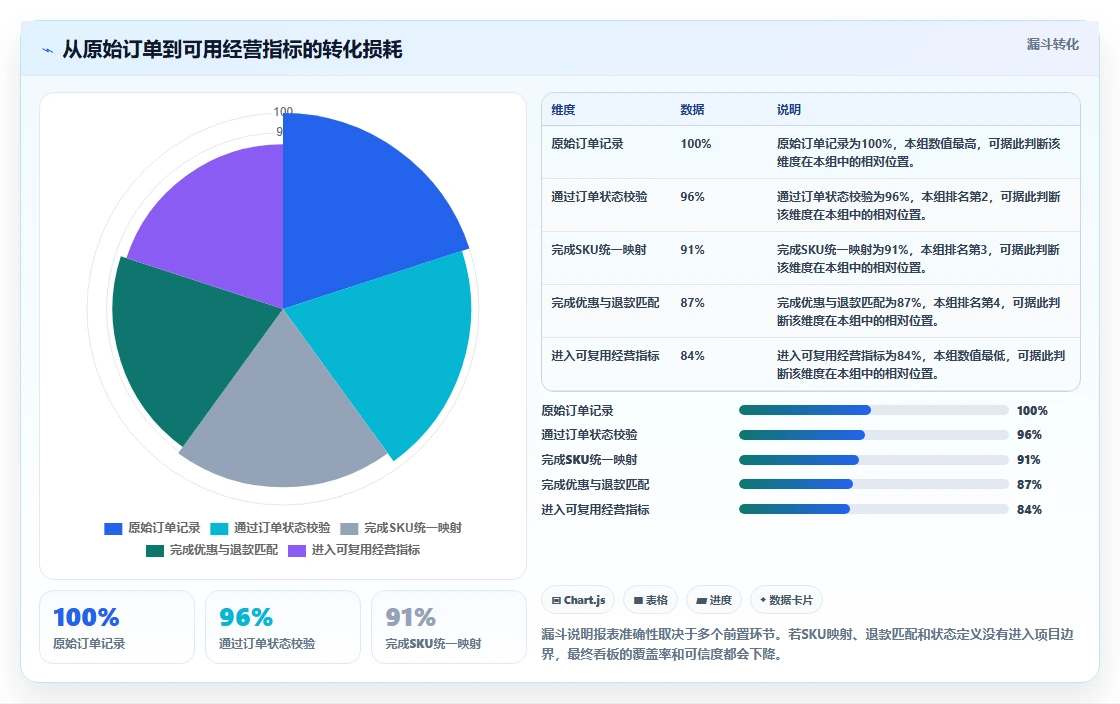Click the 漏斗转化 tag in header
This screenshot has width=1120, height=704.
point(1052,44)
